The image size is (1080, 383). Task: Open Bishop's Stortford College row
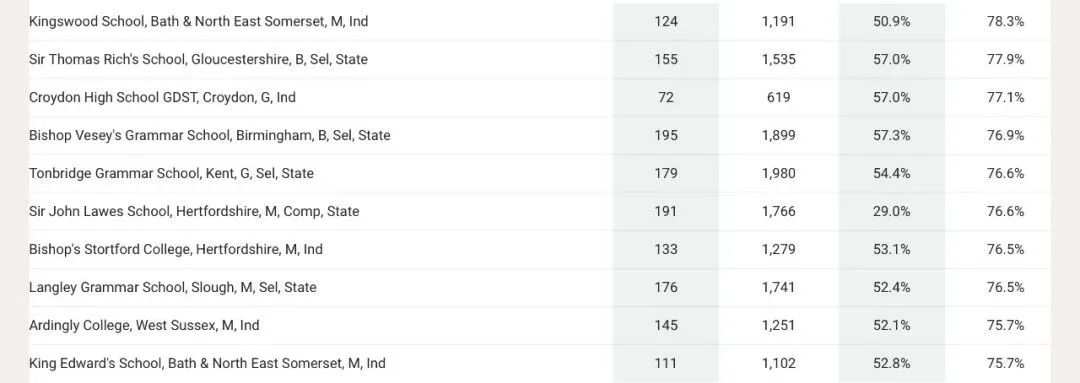(540, 249)
